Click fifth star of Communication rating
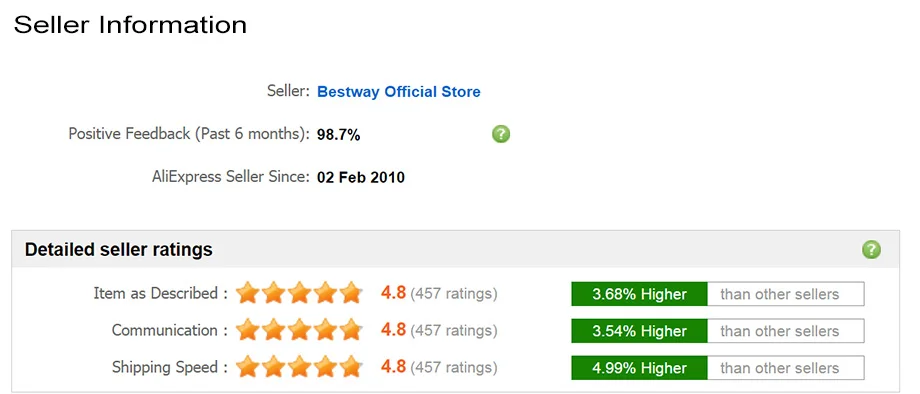Image resolution: width=920 pixels, height=394 pixels. pyautogui.click(x=351, y=330)
